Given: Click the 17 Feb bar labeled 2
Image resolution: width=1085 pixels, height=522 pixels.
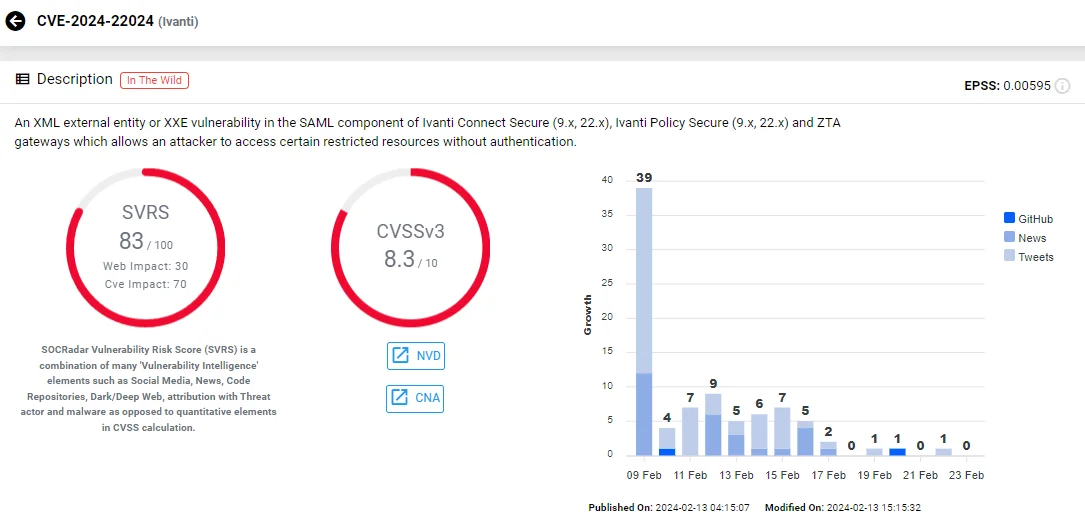Looking at the screenshot, I should (x=828, y=449).
